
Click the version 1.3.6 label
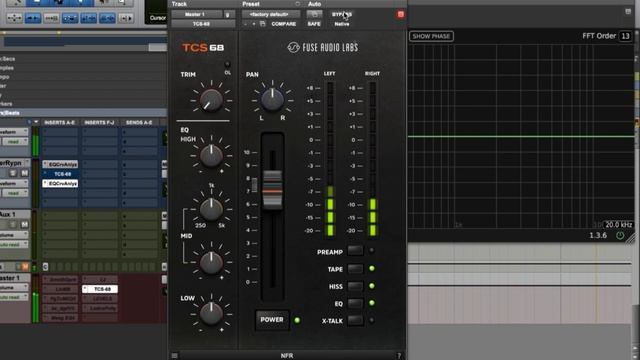pos(598,235)
